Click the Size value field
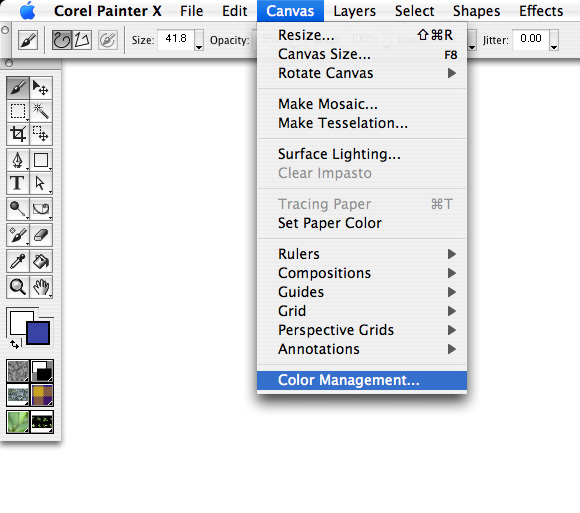Image resolution: width=580 pixels, height=513 pixels. point(176,39)
